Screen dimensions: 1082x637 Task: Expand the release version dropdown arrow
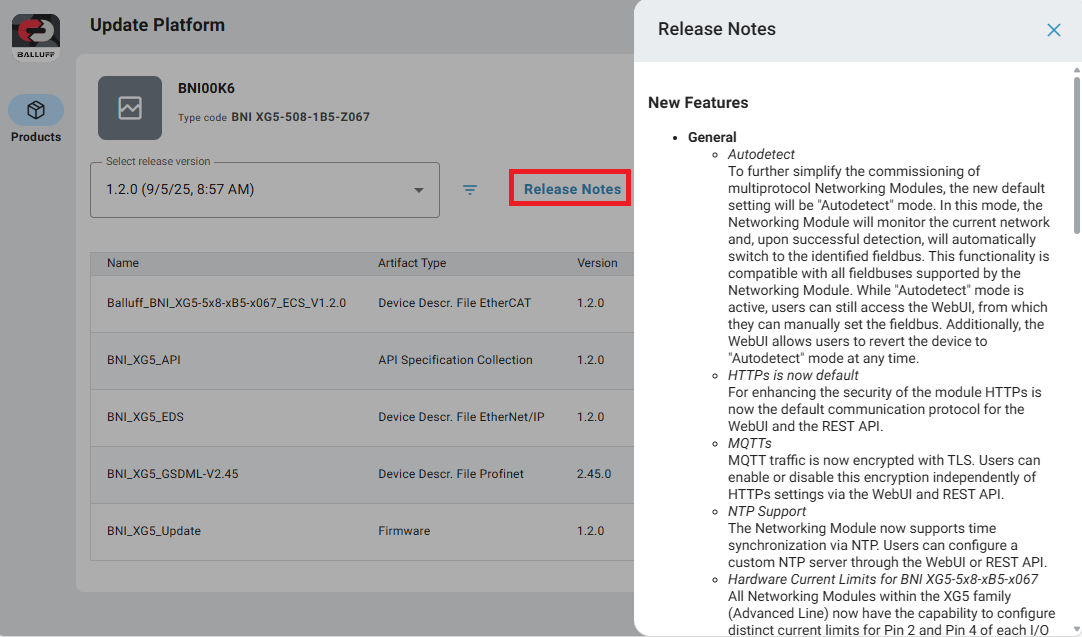(418, 190)
